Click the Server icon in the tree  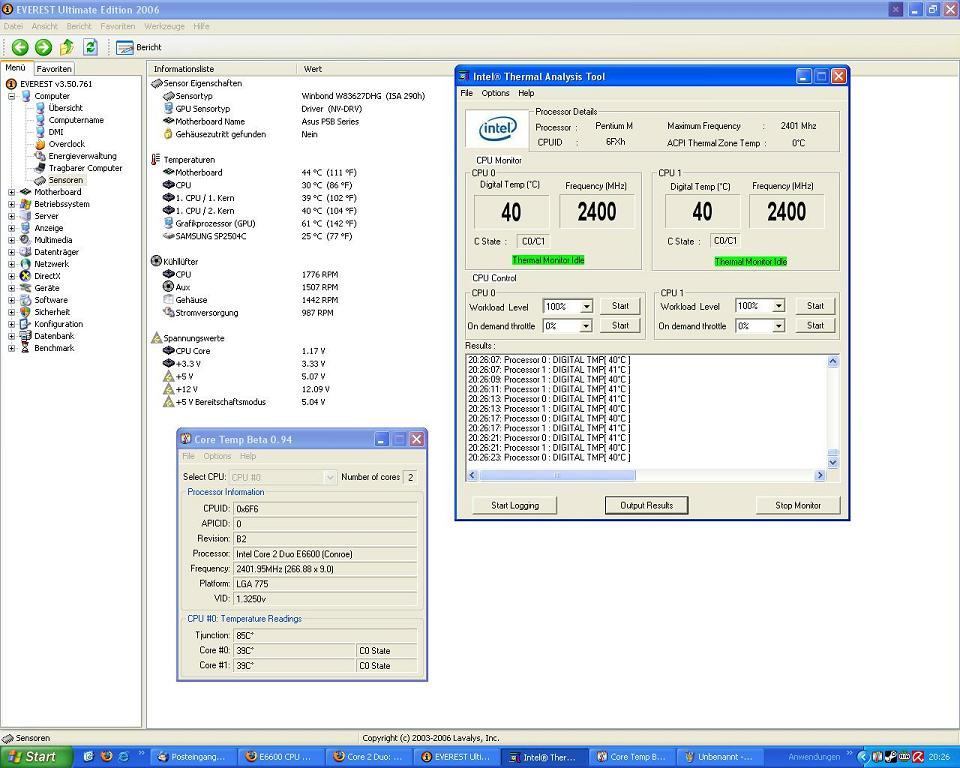25,216
